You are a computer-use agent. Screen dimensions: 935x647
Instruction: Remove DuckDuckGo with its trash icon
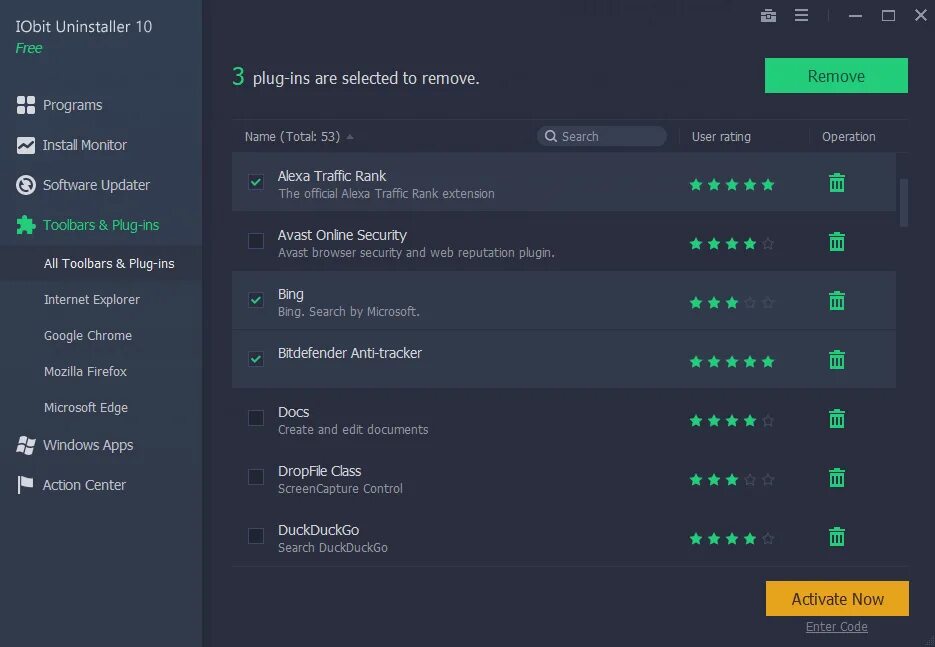[x=837, y=537]
